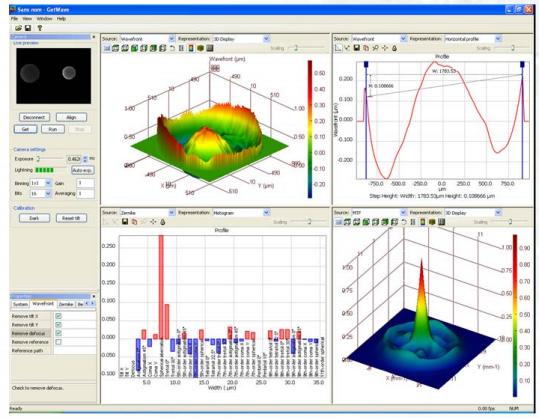The height and width of the screenshot is (418, 539).
Task: Open the View menu
Action: [27, 19]
